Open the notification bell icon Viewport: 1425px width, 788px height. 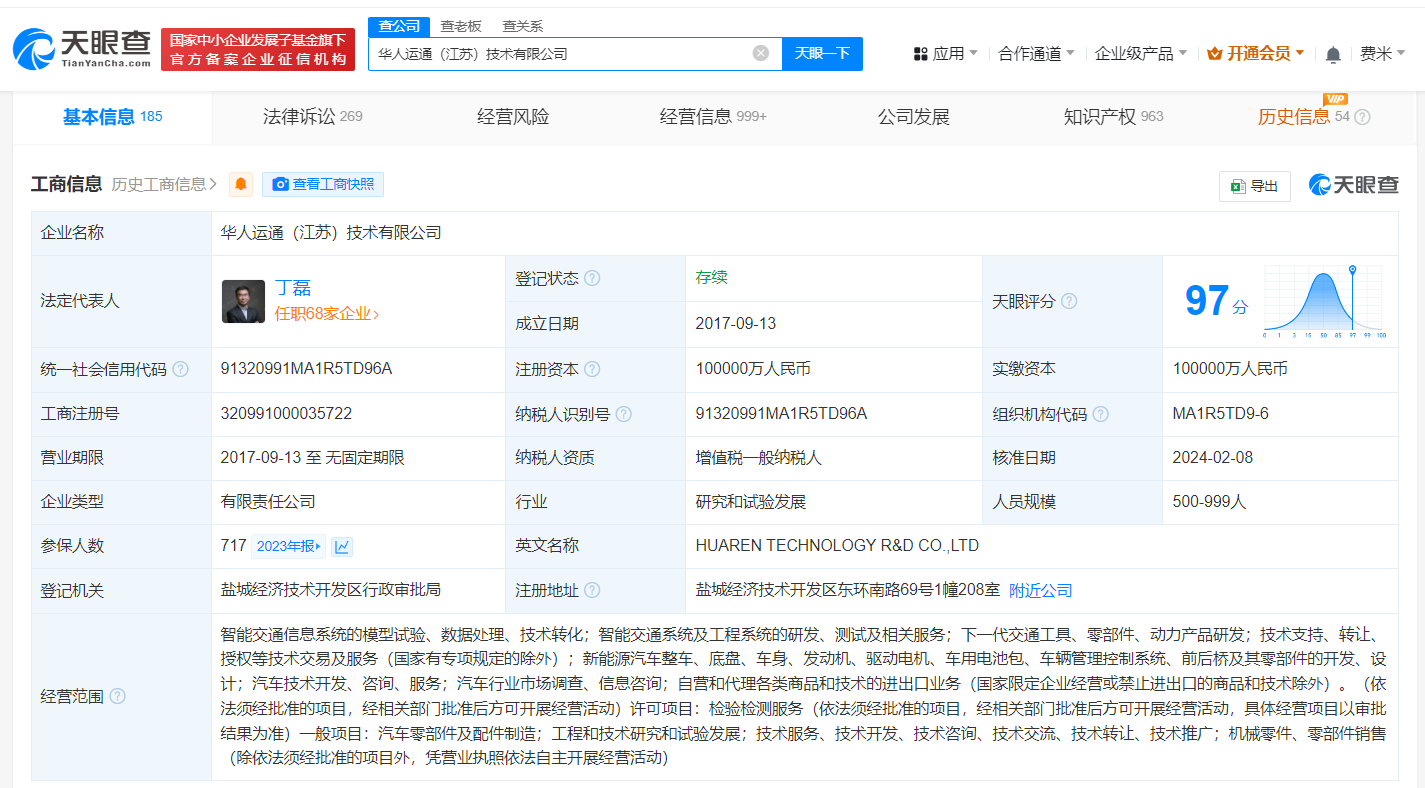tap(1333, 54)
